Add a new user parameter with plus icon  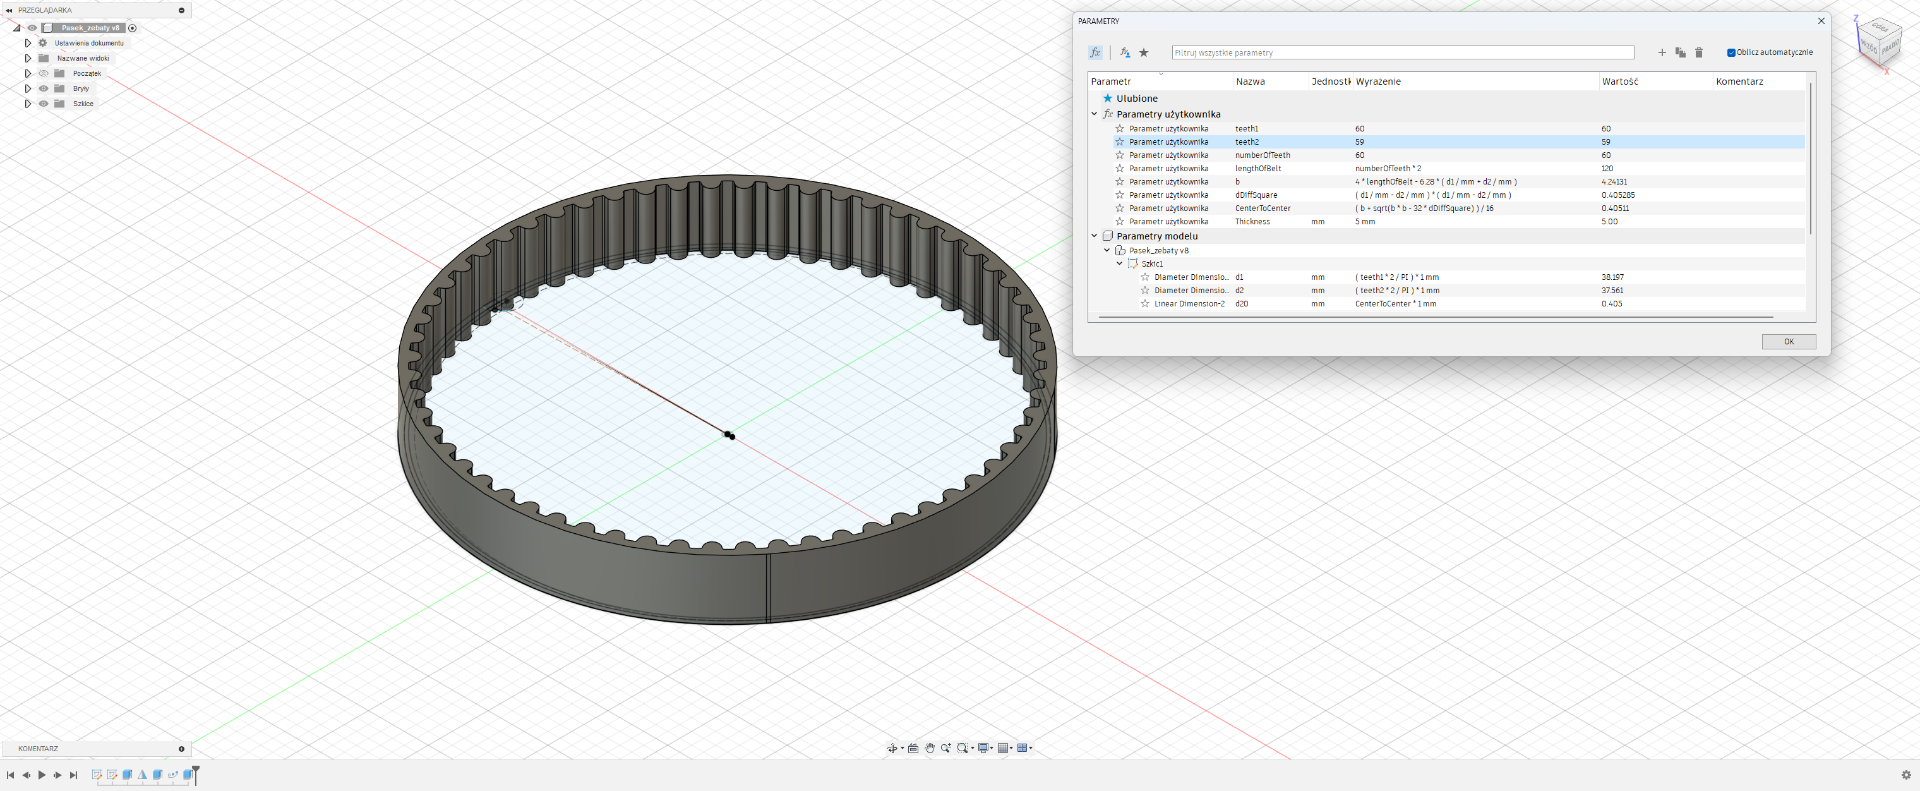1662,52
